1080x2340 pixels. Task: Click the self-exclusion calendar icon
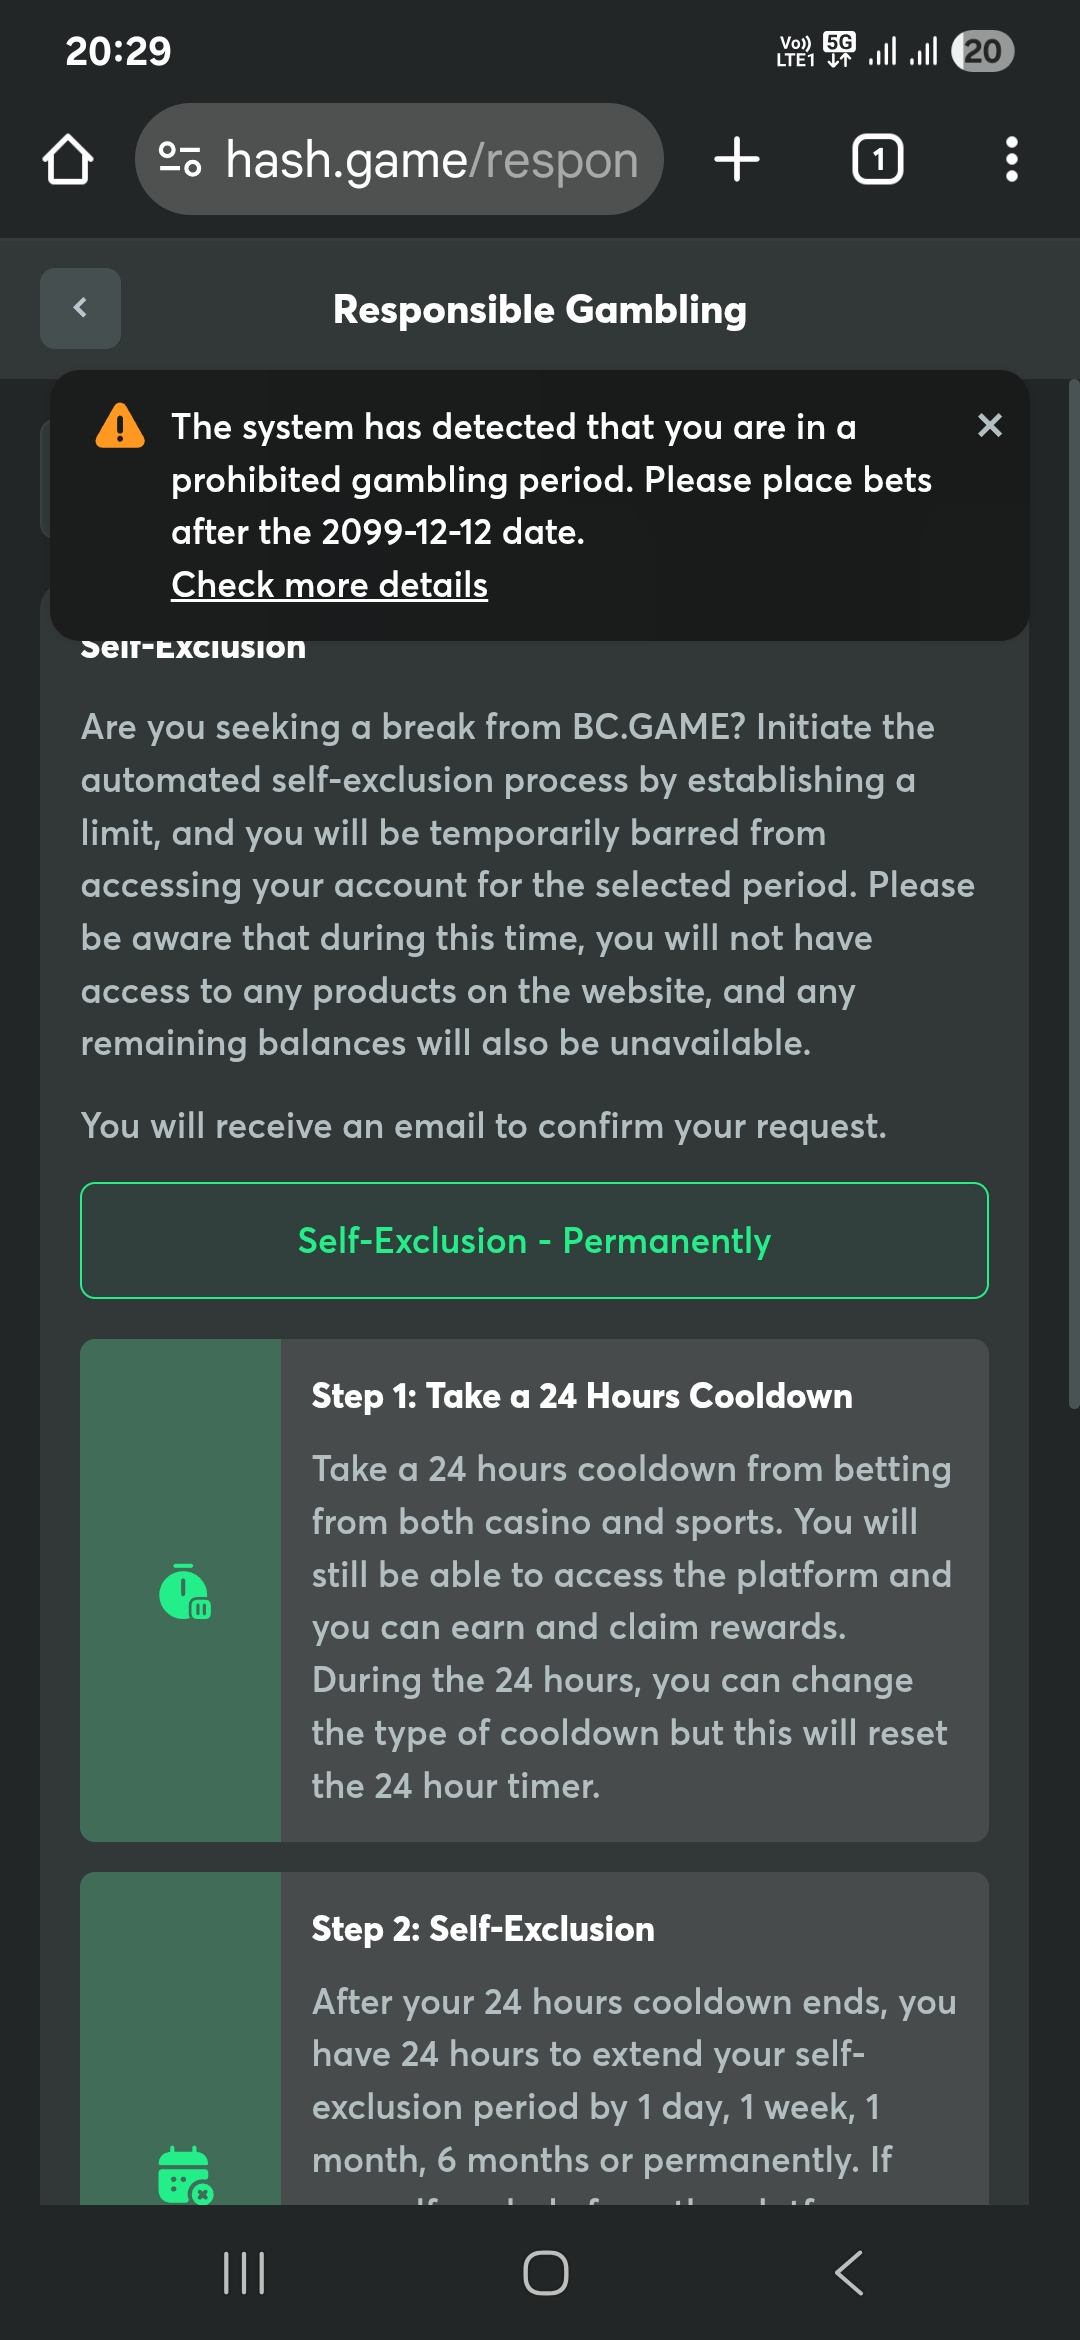[x=184, y=2174]
